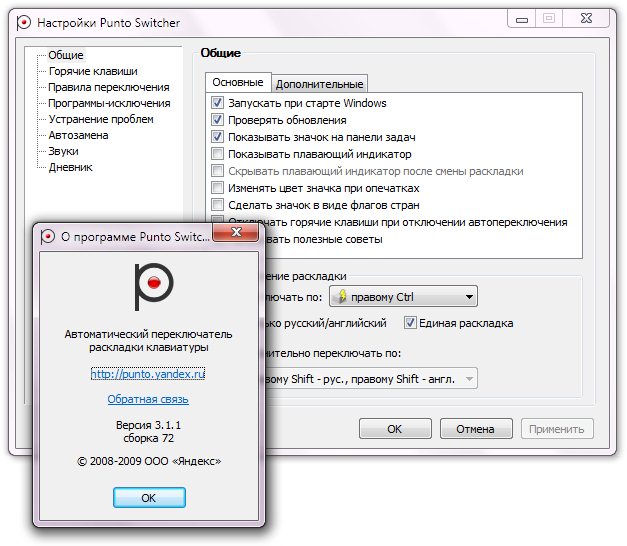This screenshot has height=546, width=627.
Task: Click the "Обратная связь" link
Action: (x=148, y=399)
